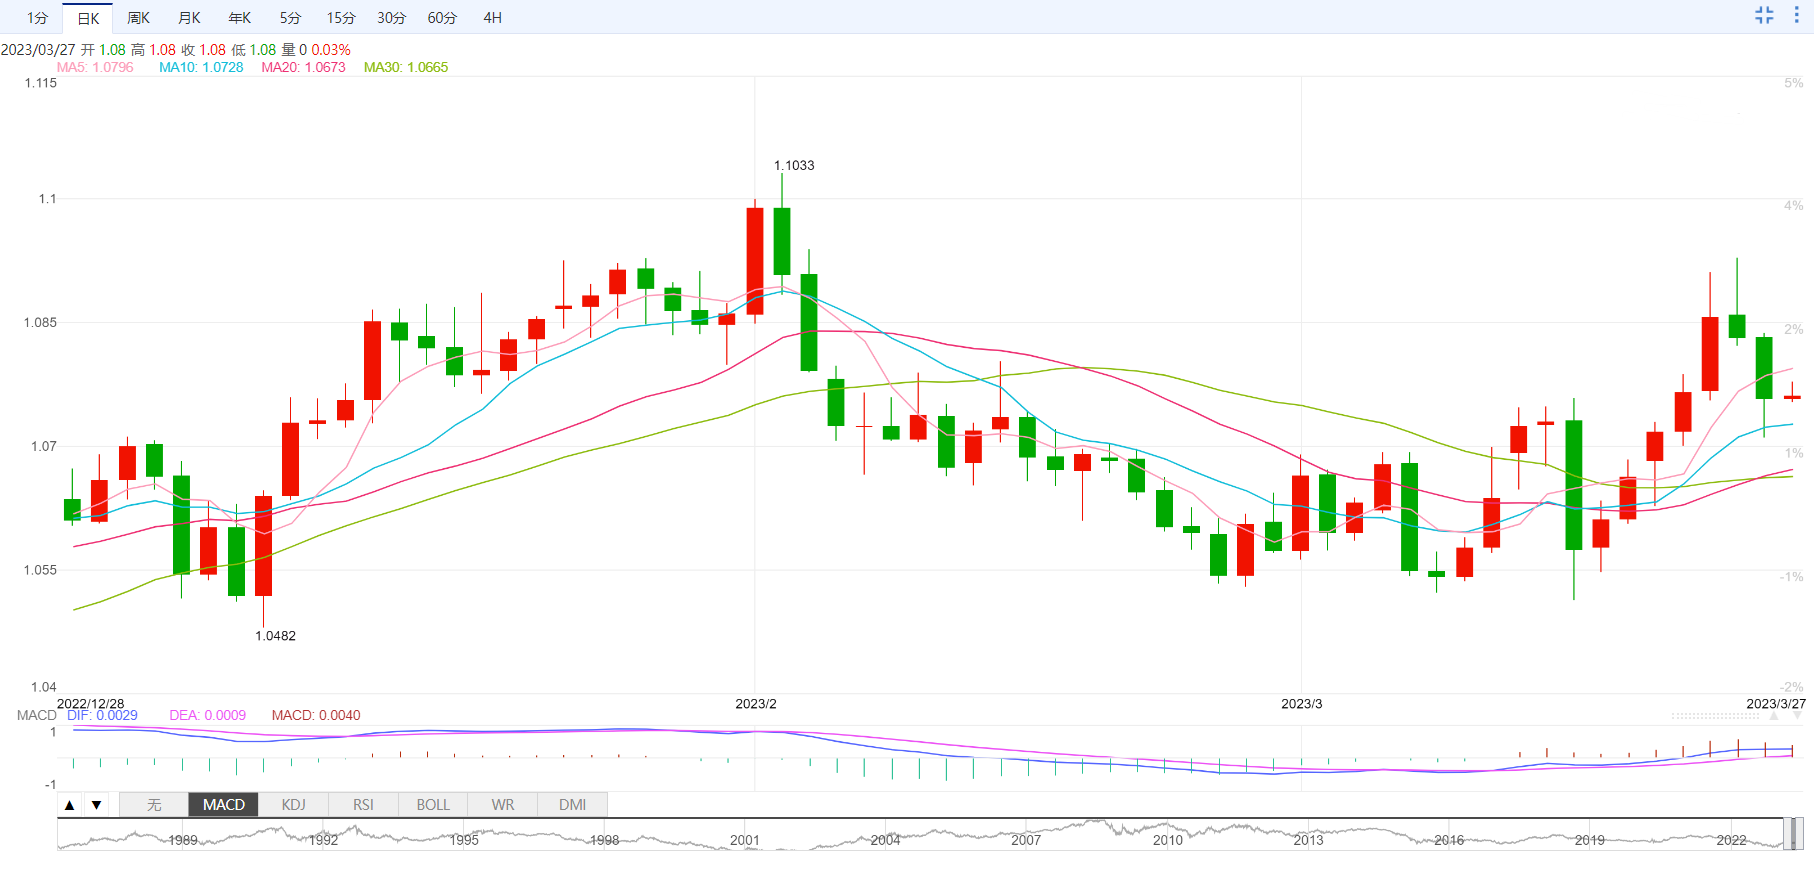Switch to 60分 timeframe tab
The width and height of the screenshot is (1814, 886).
coord(442,18)
